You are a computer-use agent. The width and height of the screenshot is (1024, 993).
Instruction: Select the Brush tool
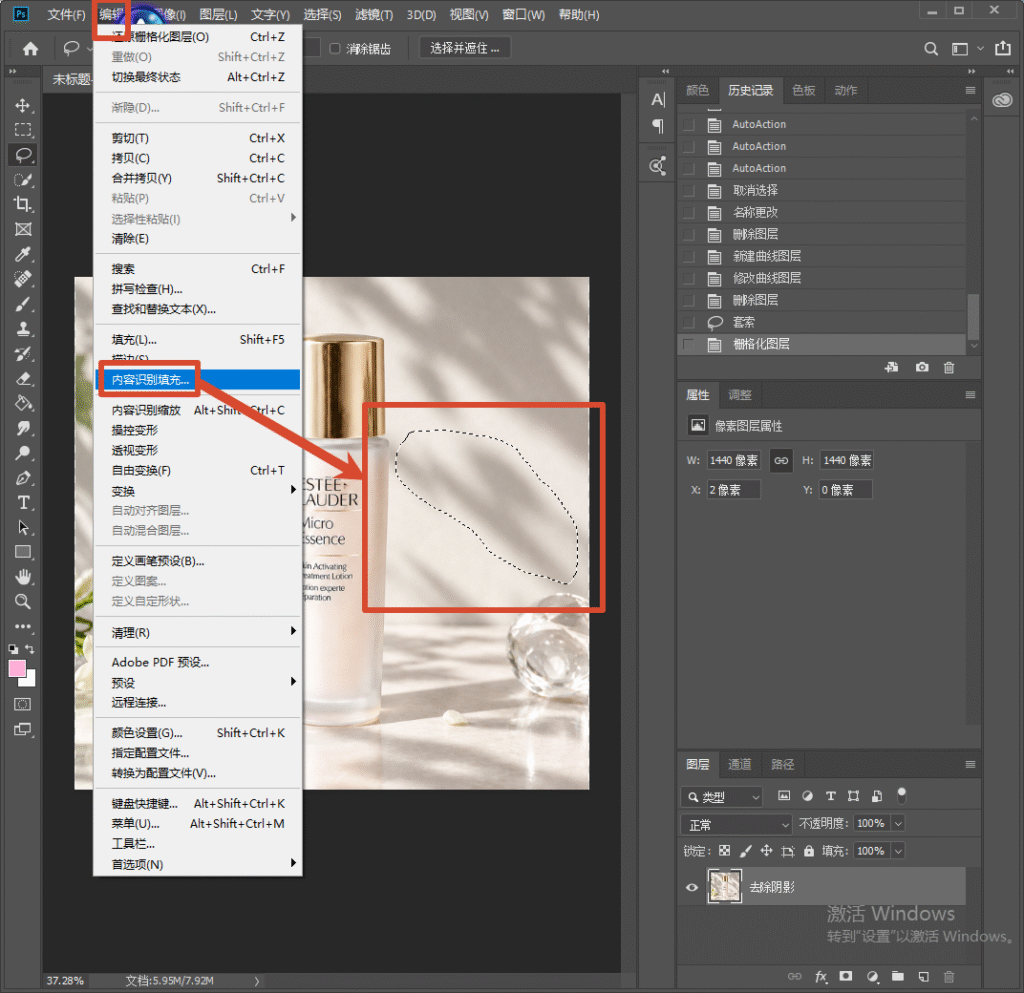[x=23, y=304]
